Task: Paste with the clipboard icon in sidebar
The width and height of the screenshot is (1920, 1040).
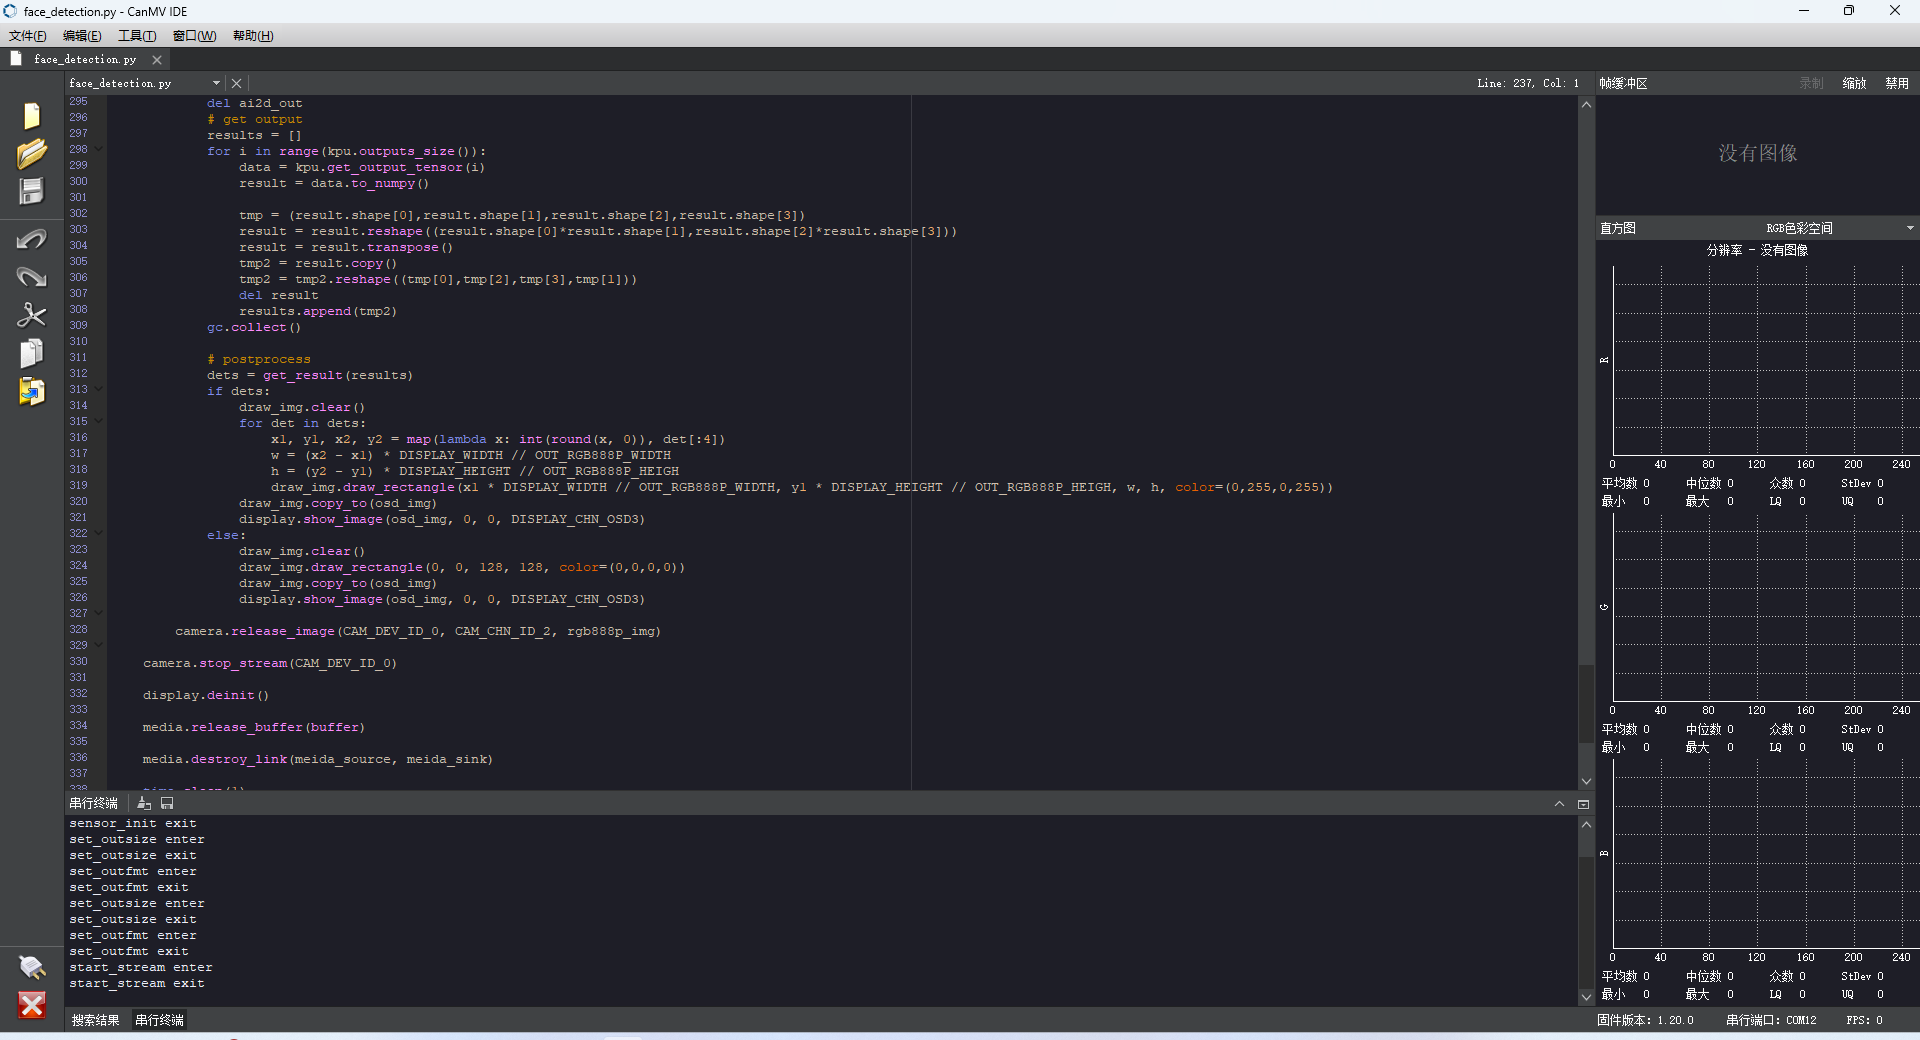Action: (32, 391)
